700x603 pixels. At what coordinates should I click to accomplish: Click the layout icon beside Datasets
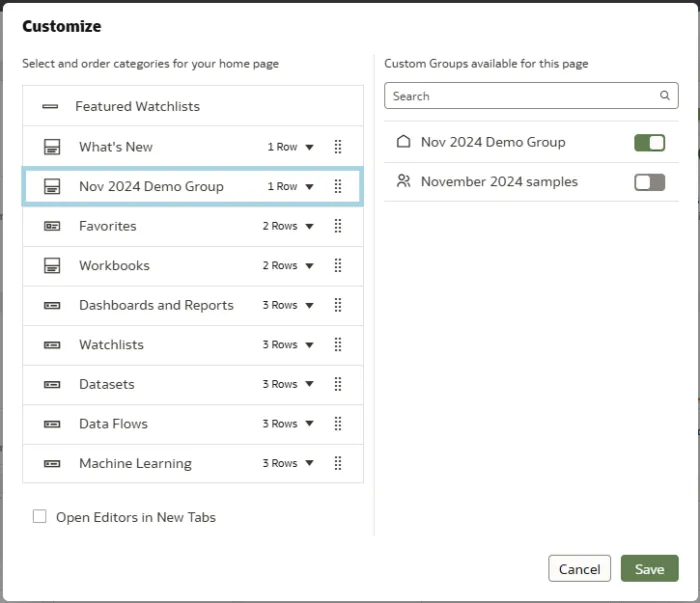(x=52, y=384)
